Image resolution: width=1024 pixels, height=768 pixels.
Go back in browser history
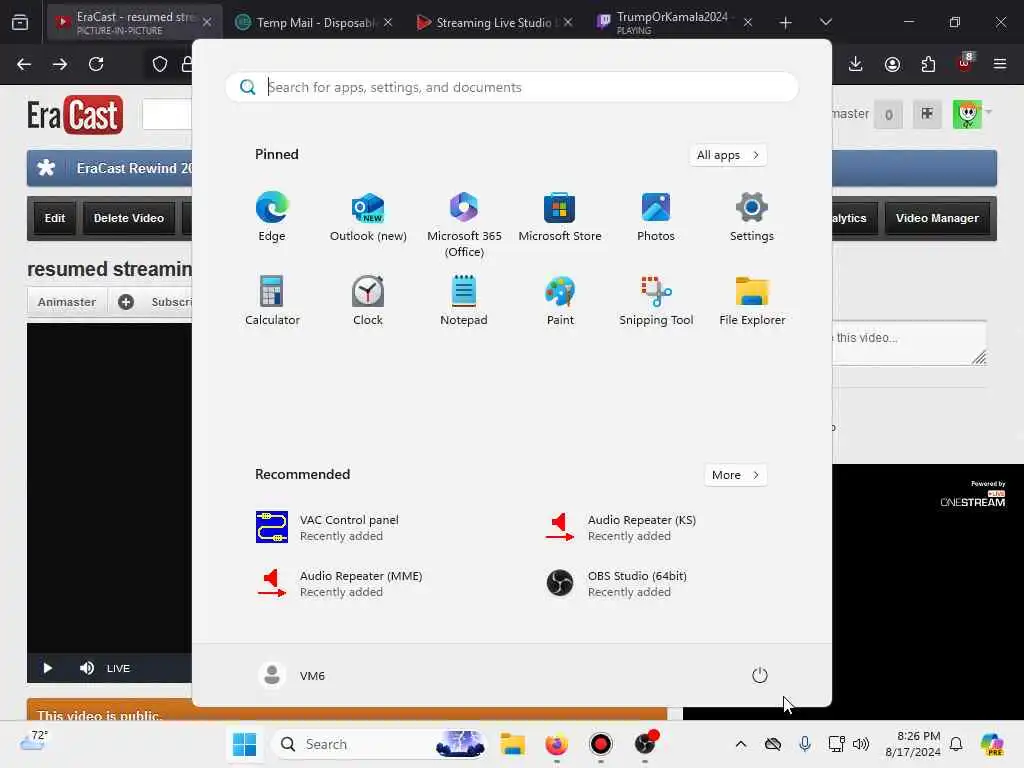24,64
